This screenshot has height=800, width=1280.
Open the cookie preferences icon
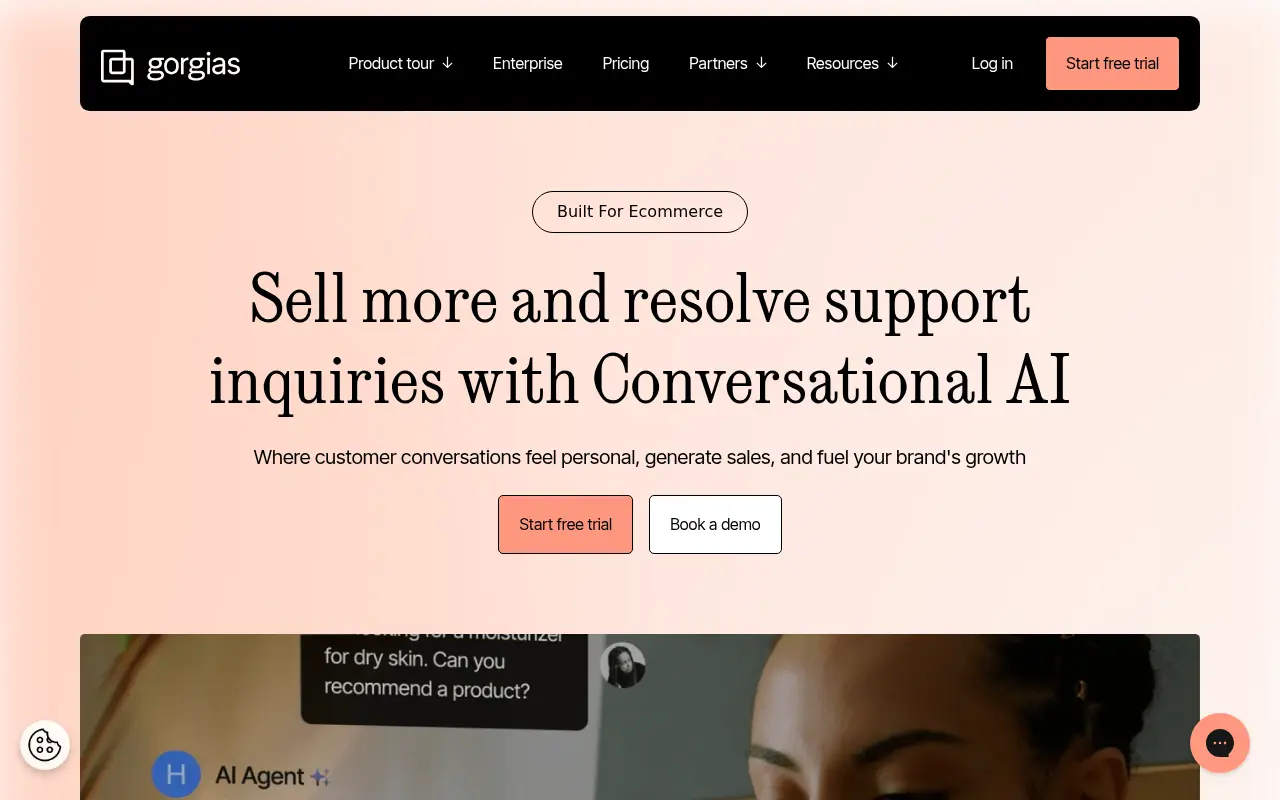[x=45, y=745]
